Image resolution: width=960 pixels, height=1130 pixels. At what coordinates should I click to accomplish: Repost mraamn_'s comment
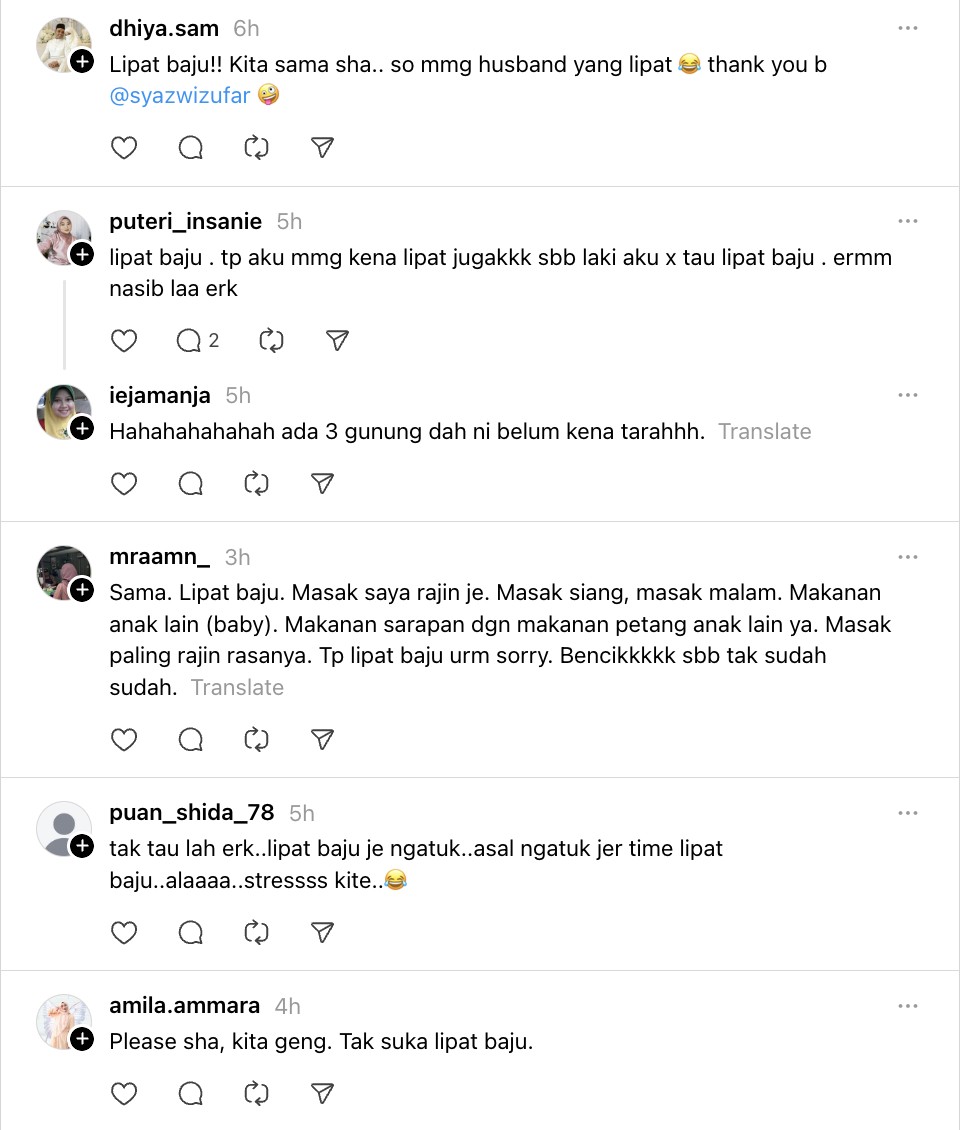point(256,740)
